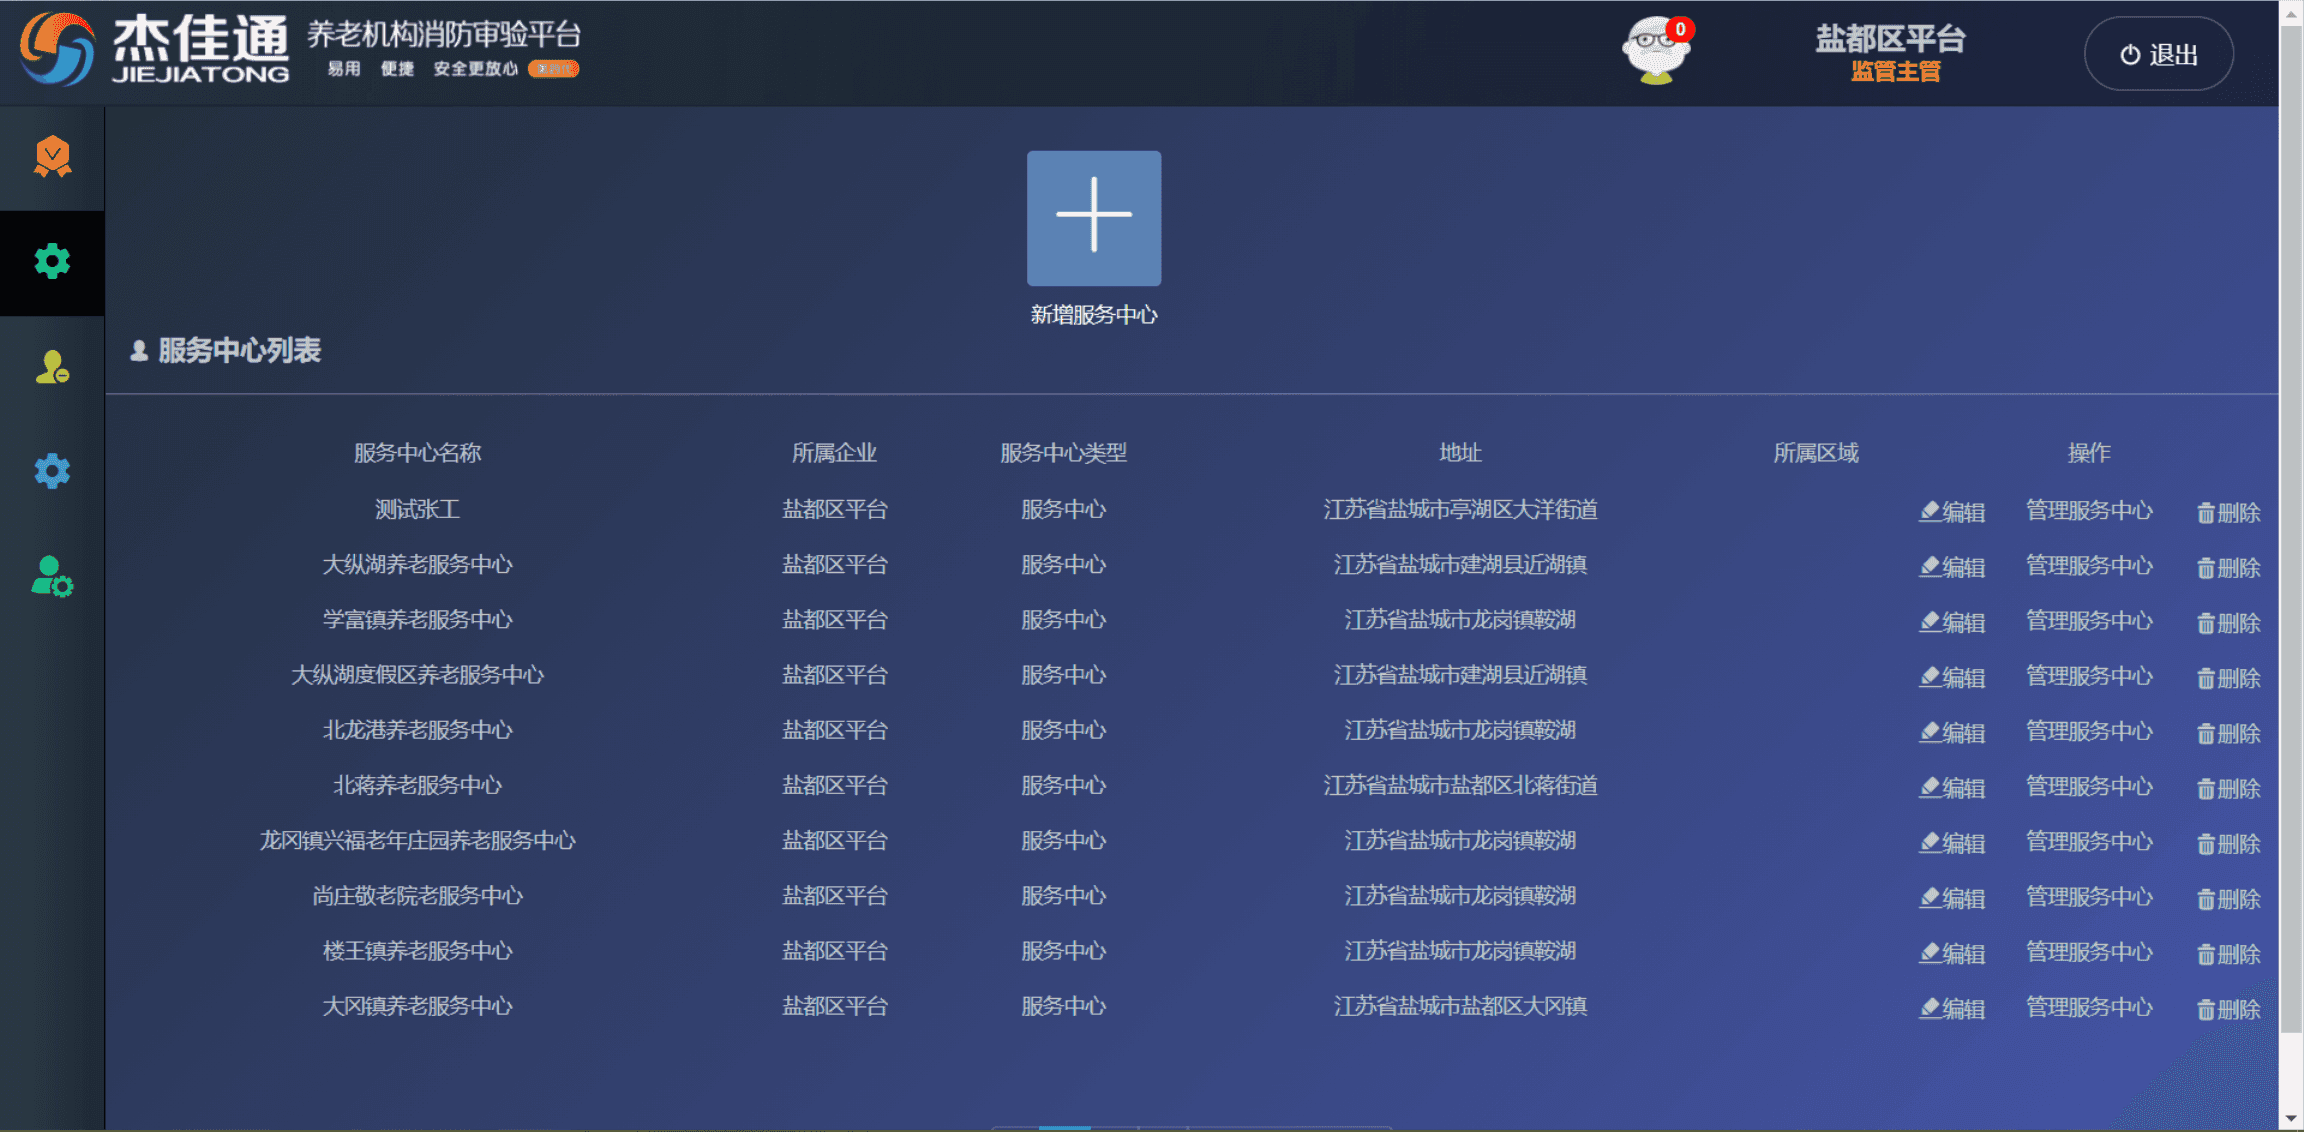Edit the 北蒋养老服务中心 row

click(1952, 788)
